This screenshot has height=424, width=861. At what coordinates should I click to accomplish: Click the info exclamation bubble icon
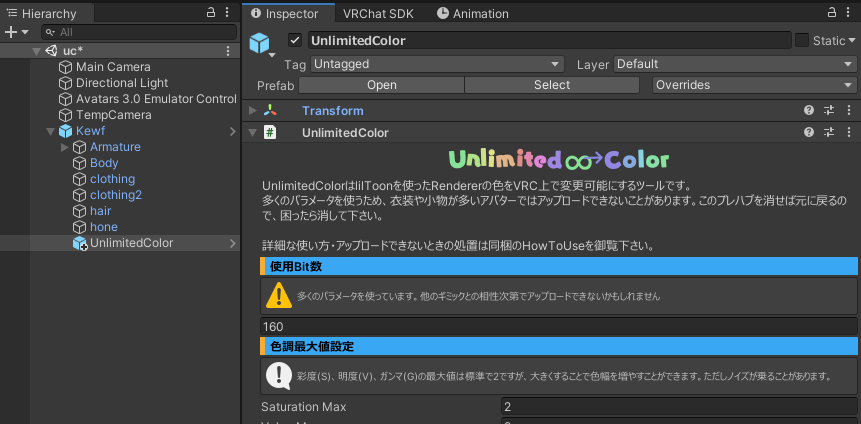[279, 376]
